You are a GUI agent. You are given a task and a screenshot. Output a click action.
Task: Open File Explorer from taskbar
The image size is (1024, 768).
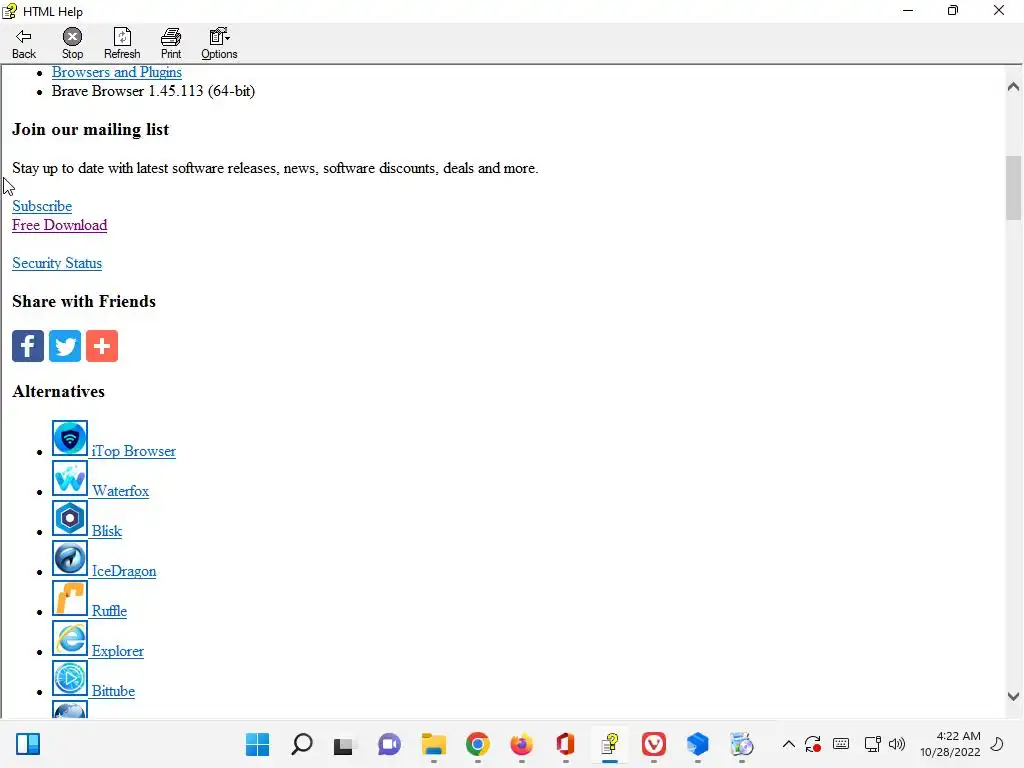tap(433, 744)
